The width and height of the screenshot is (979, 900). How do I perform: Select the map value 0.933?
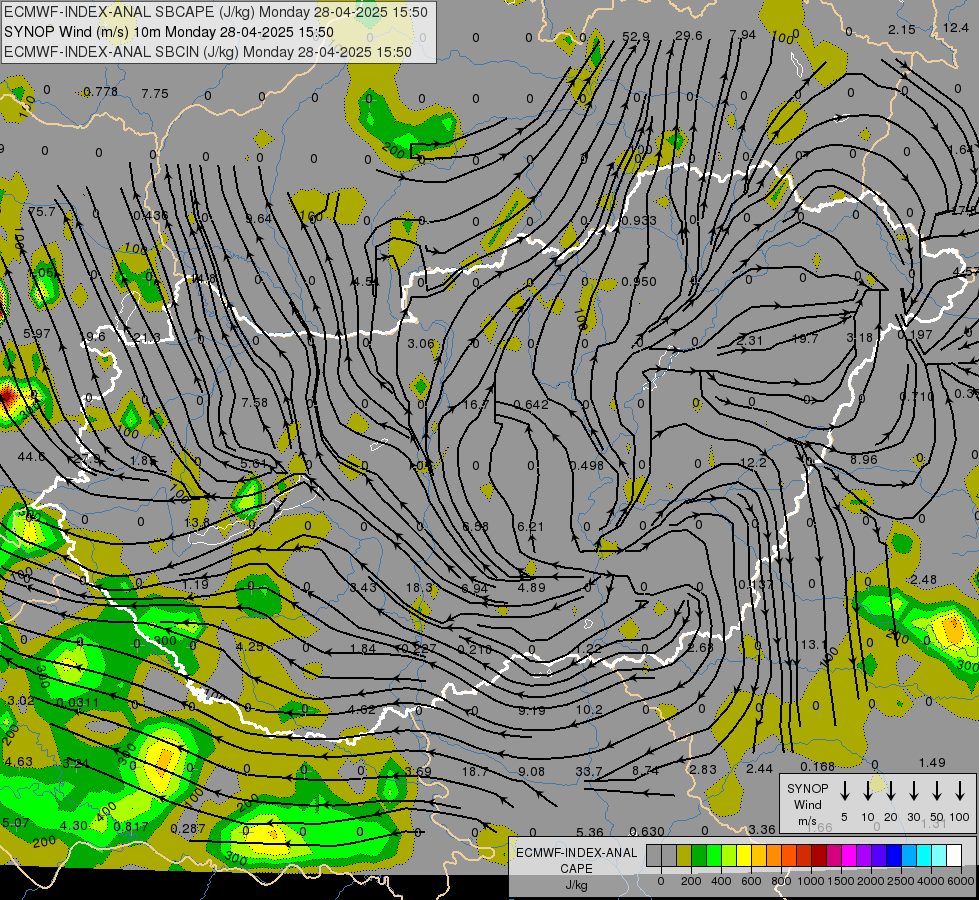point(639,220)
